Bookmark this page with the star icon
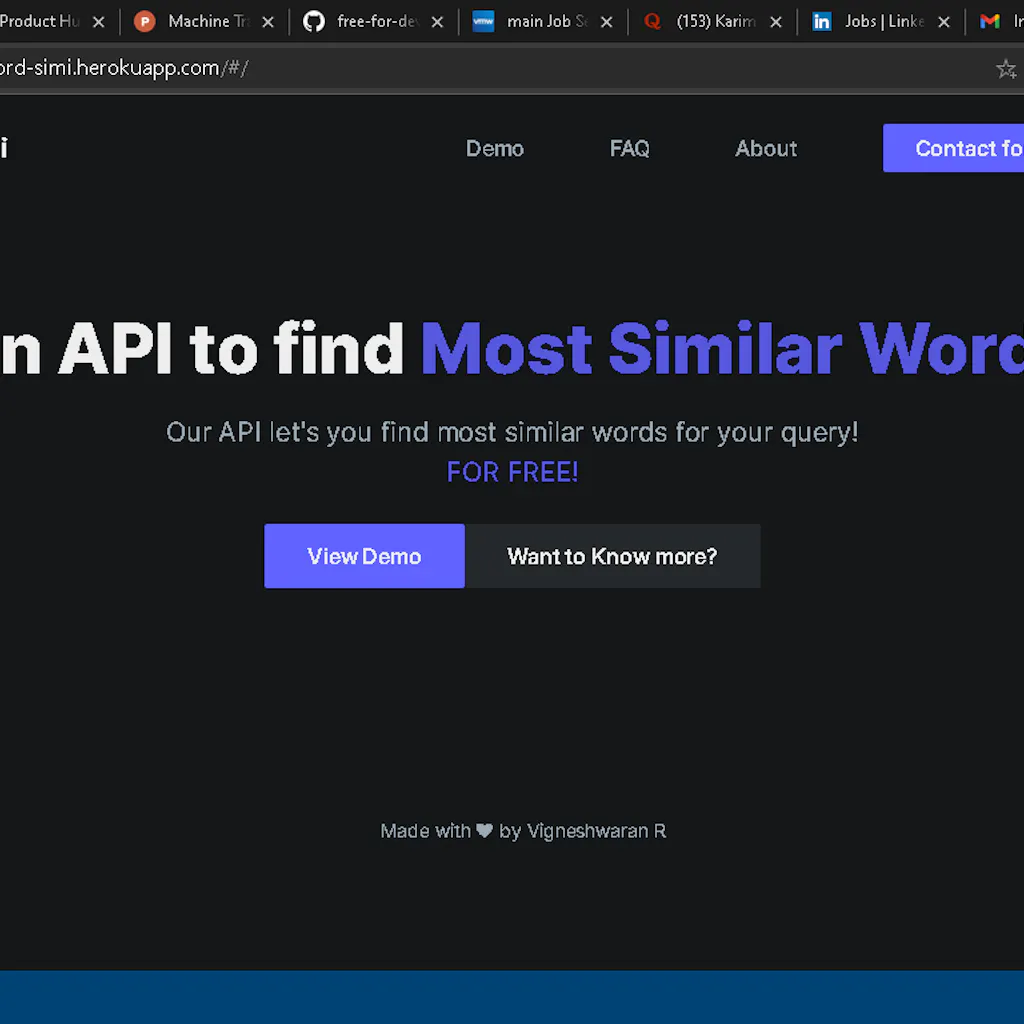This screenshot has height=1024, width=1024. [x=1005, y=68]
